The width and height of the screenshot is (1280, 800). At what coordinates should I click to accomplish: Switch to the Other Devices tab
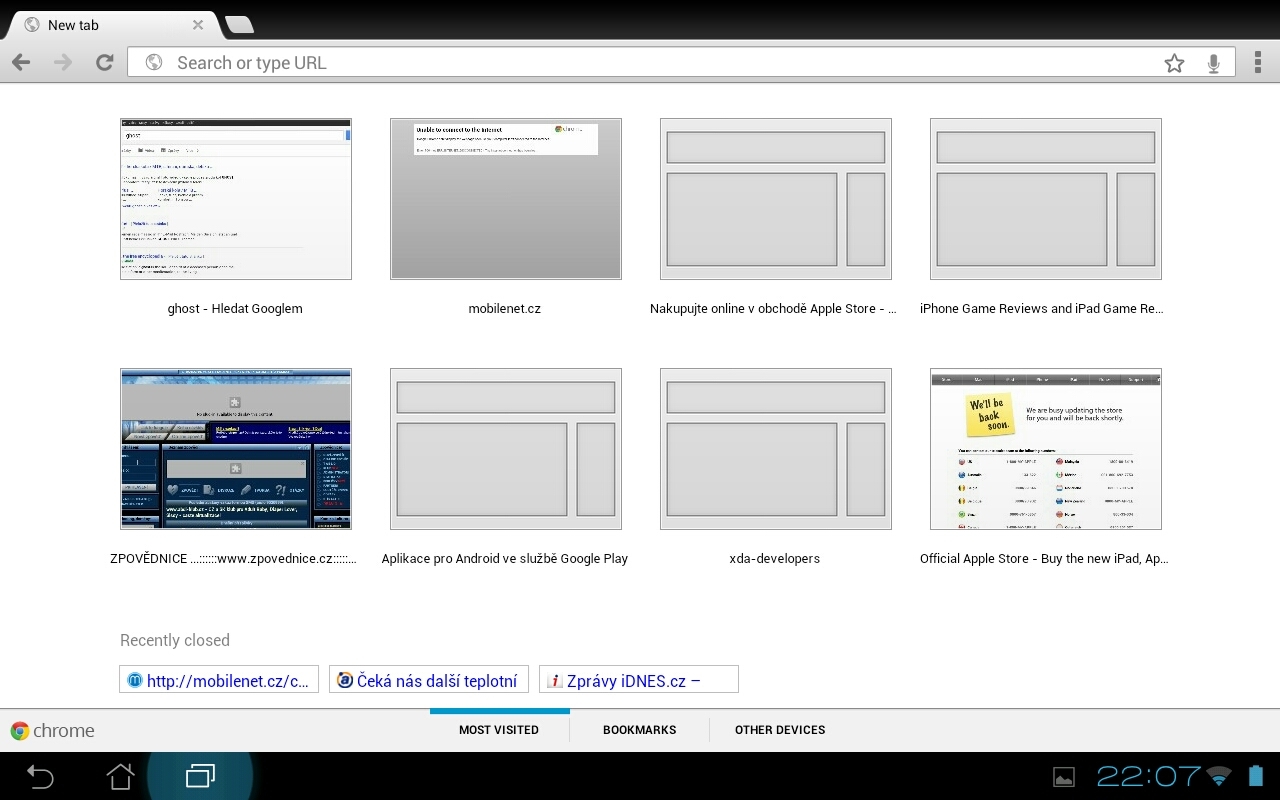click(779, 730)
